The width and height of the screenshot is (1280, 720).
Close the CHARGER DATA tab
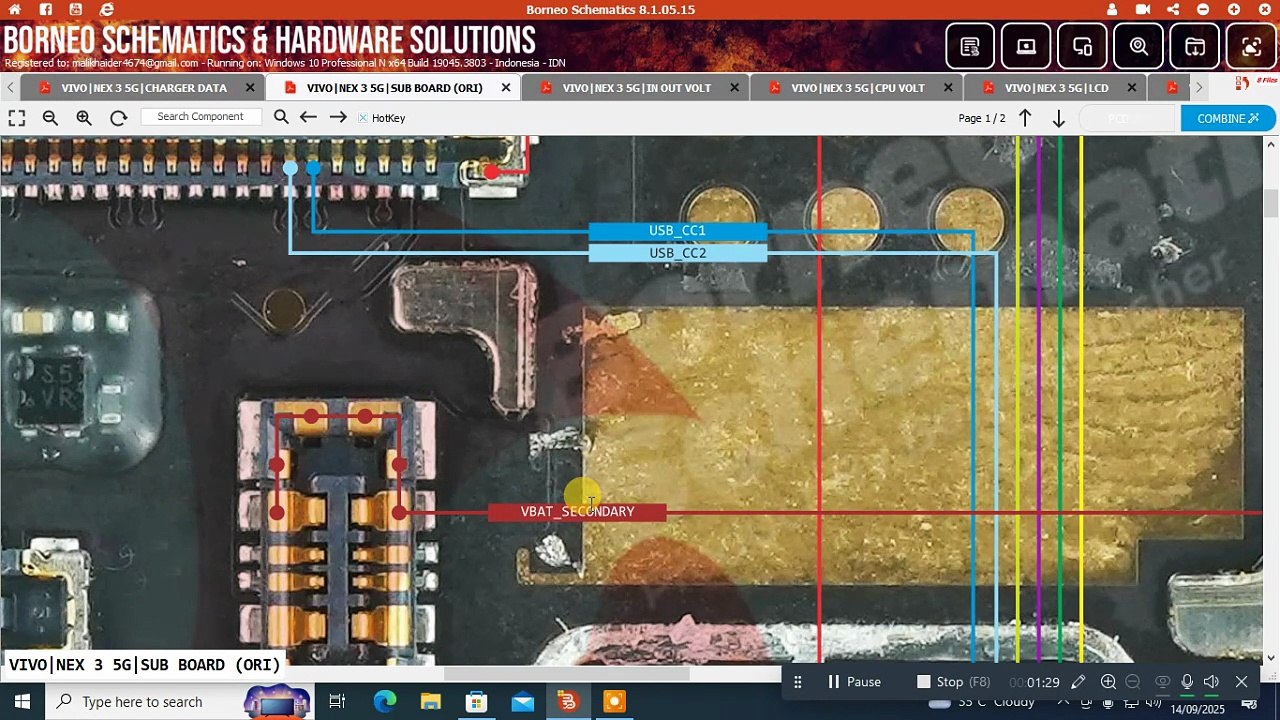[250, 88]
